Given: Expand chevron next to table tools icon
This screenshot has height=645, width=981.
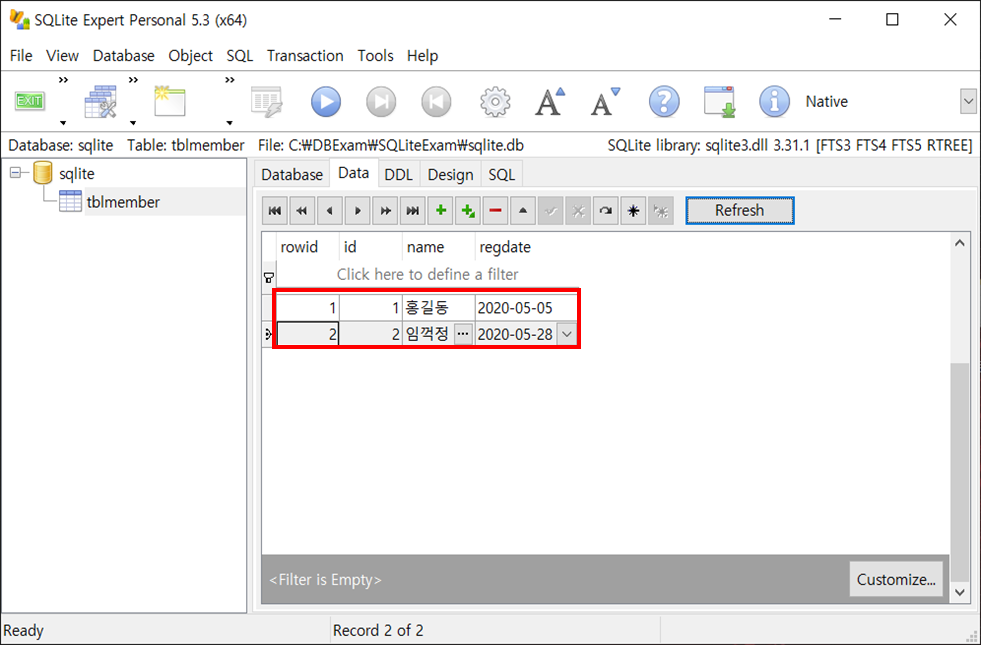Looking at the screenshot, I should [133, 80].
